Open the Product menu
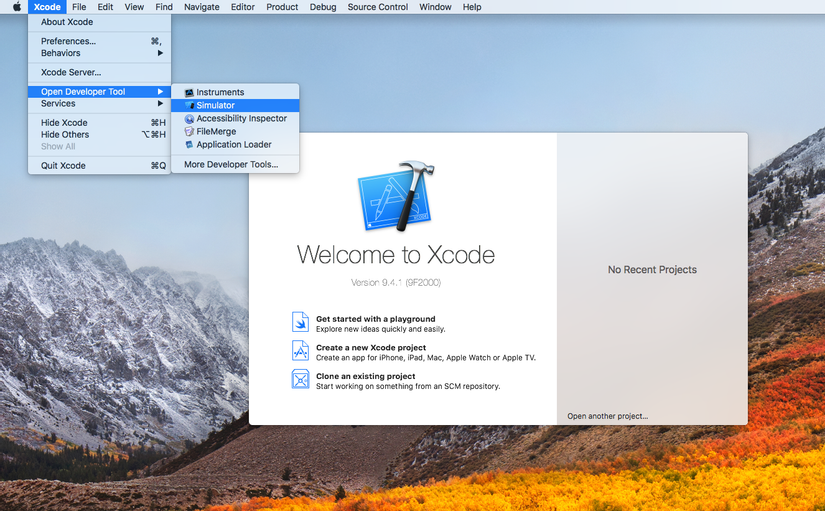825x511 pixels. tap(282, 7)
